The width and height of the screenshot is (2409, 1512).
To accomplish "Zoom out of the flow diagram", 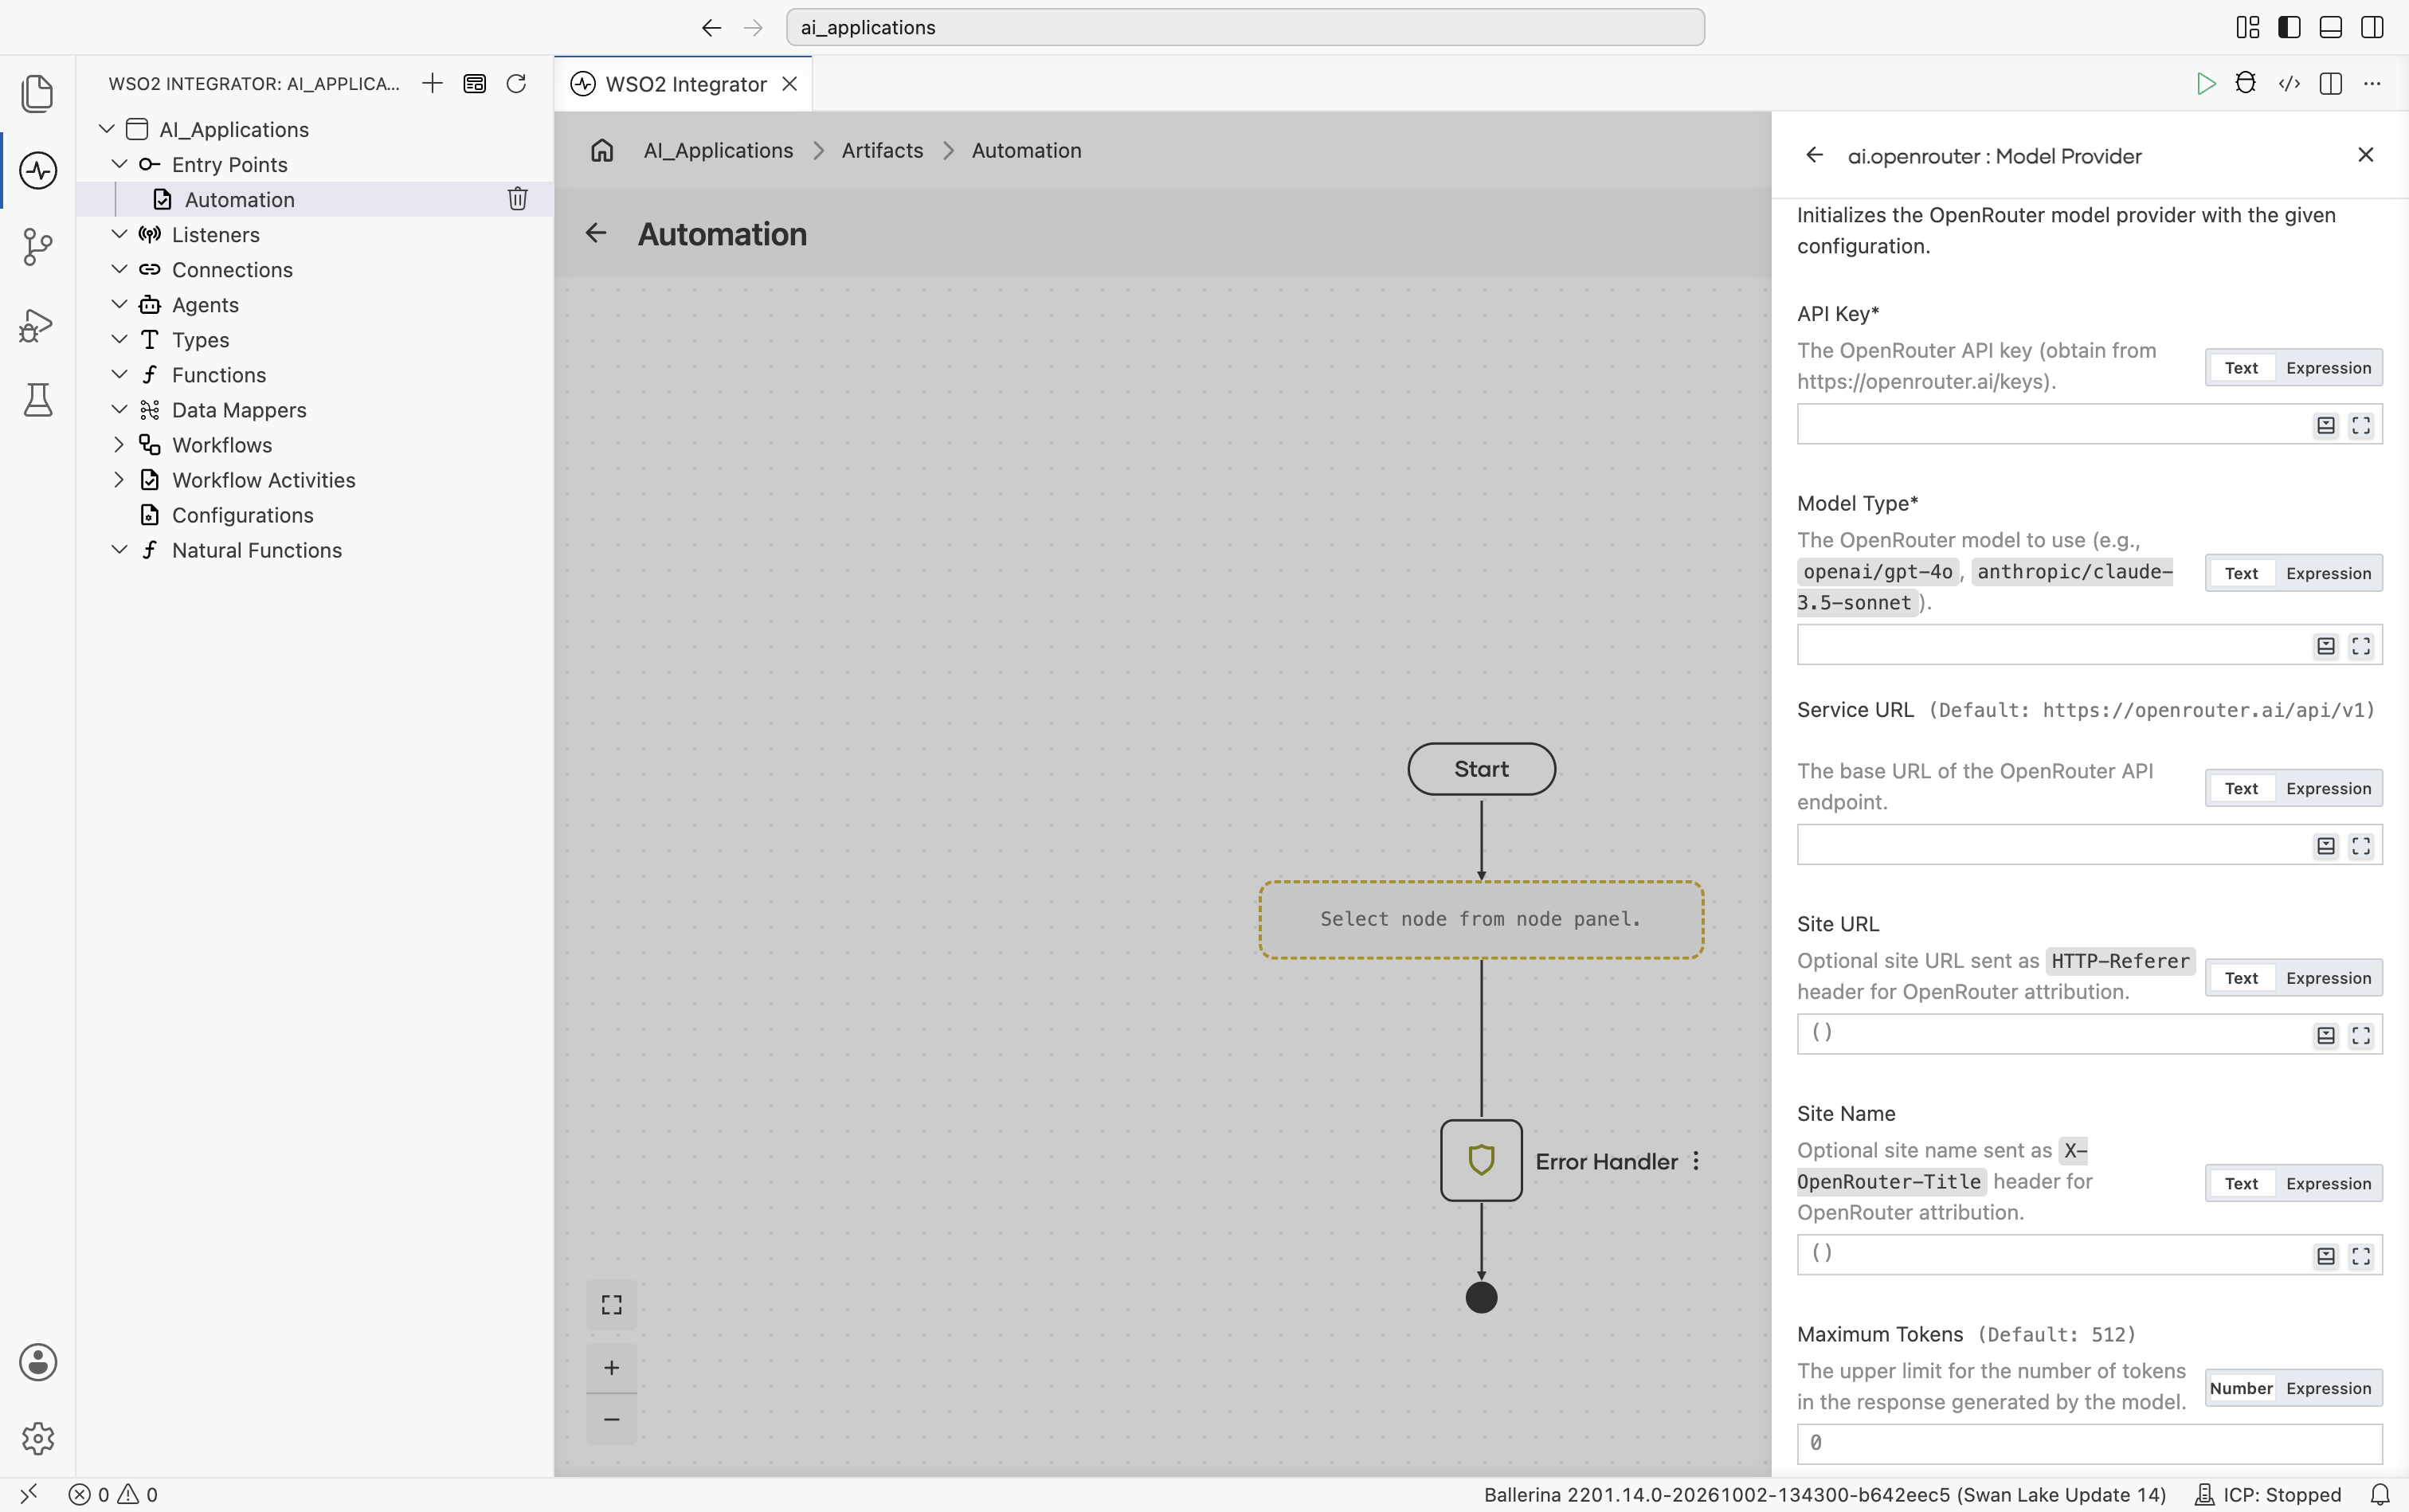I will [x=612, y=1420].
